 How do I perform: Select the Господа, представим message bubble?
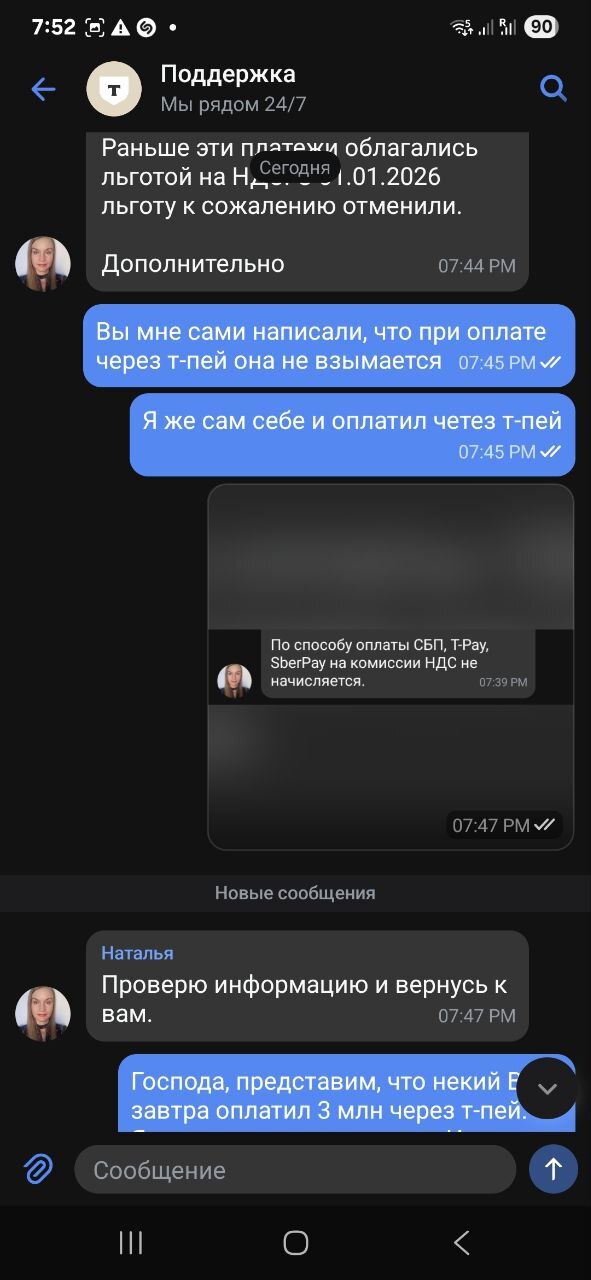point(347,1093)
